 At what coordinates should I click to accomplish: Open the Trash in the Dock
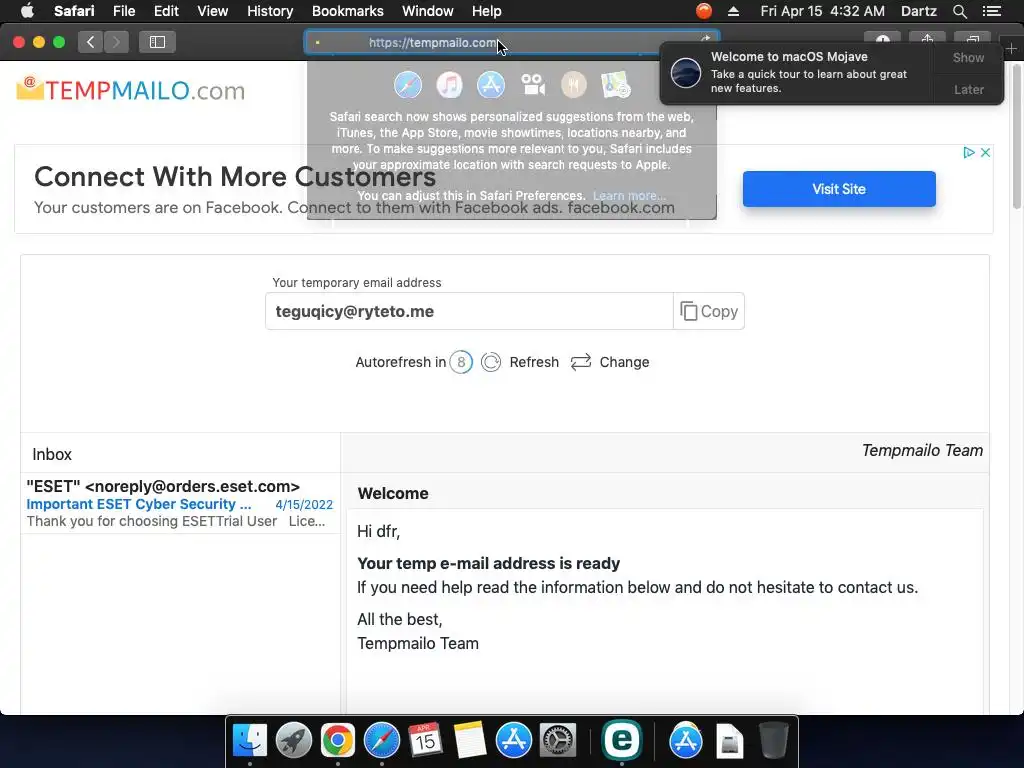click(773, 740)
